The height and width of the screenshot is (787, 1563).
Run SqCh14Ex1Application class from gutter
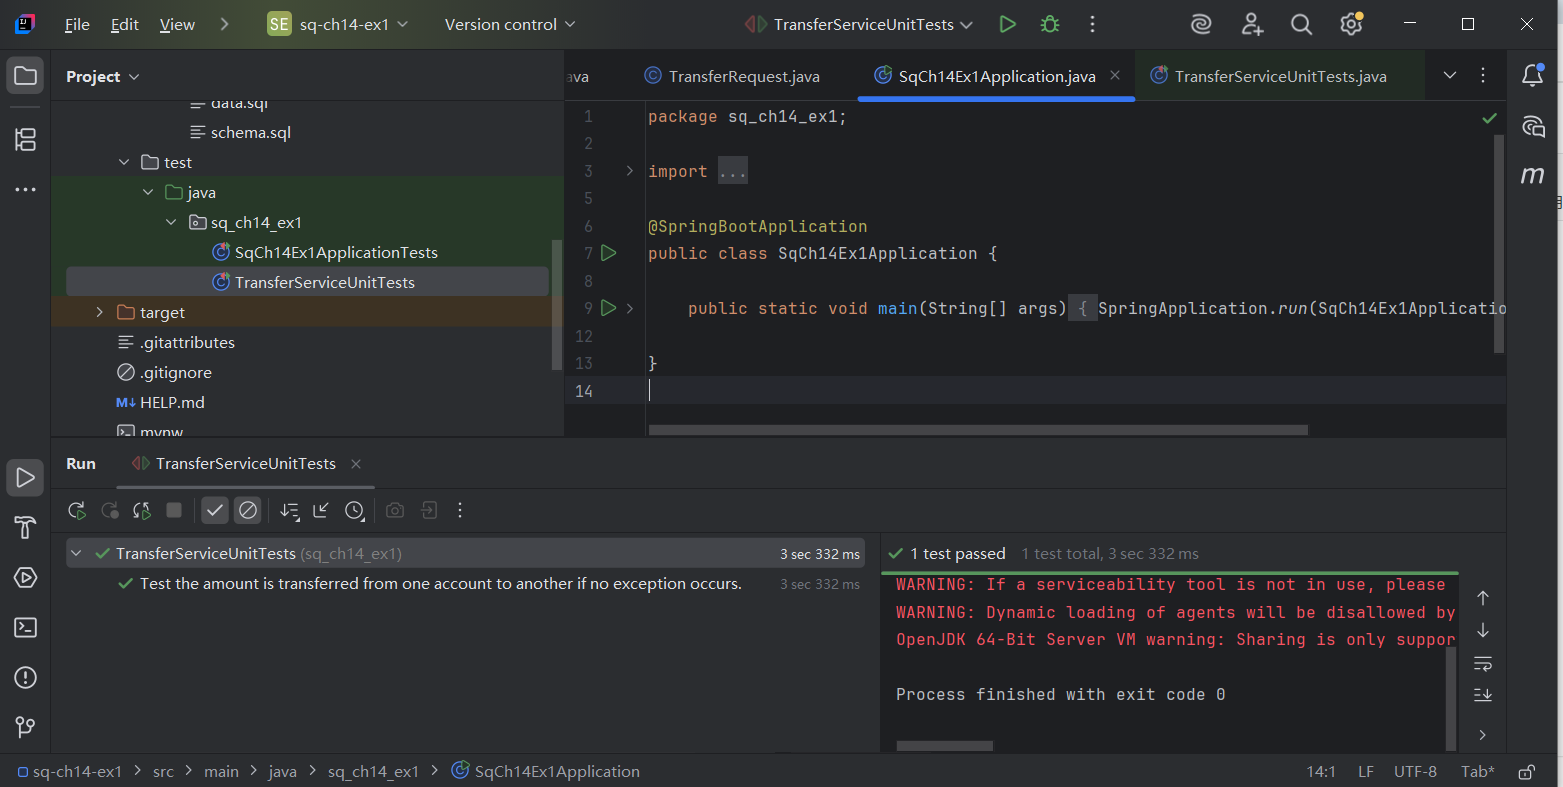coord(609,253)
